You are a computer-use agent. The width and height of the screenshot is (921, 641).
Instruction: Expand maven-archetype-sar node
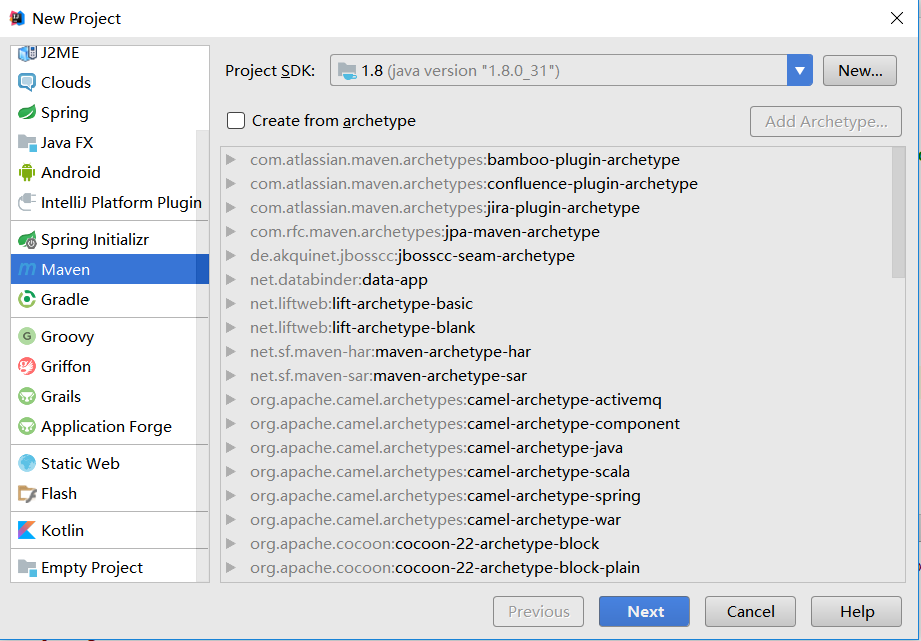point(231,376)
